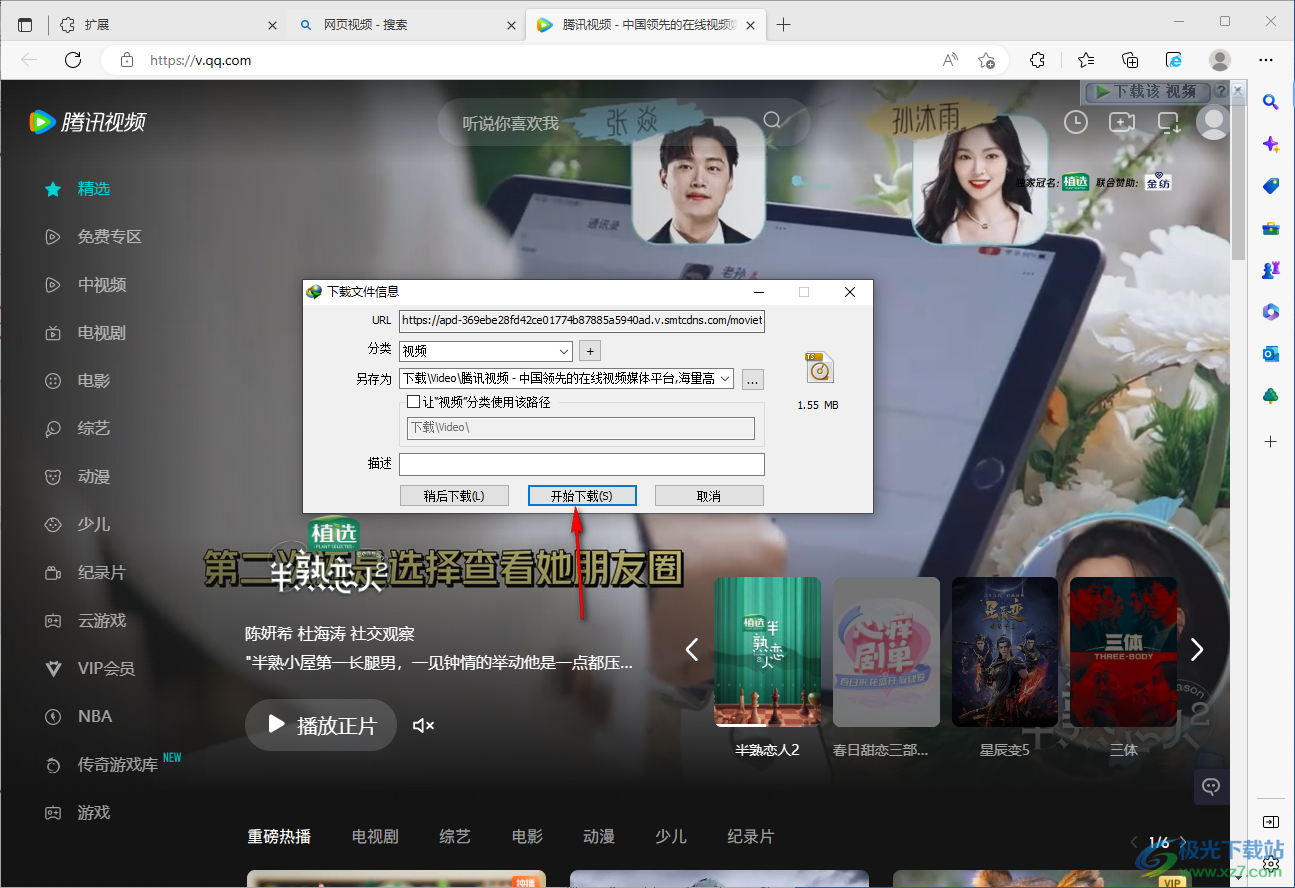Open 免费专区 in the left menu
The width and height of the screenshot is (1295, 888).
click(x=110, y=236)
